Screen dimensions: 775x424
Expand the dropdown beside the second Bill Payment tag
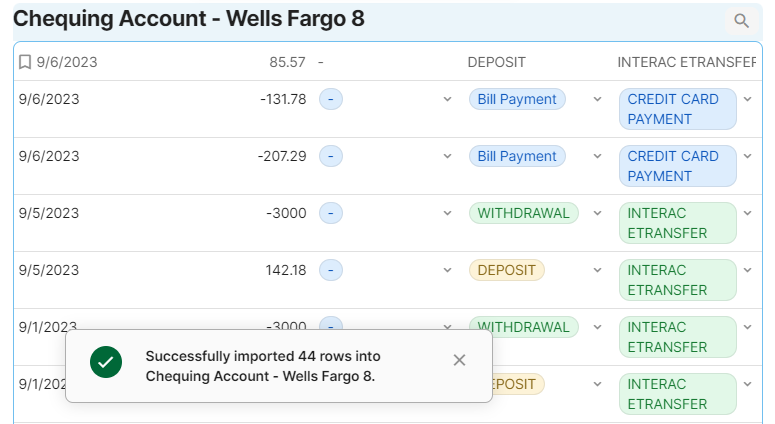[597, 157]
